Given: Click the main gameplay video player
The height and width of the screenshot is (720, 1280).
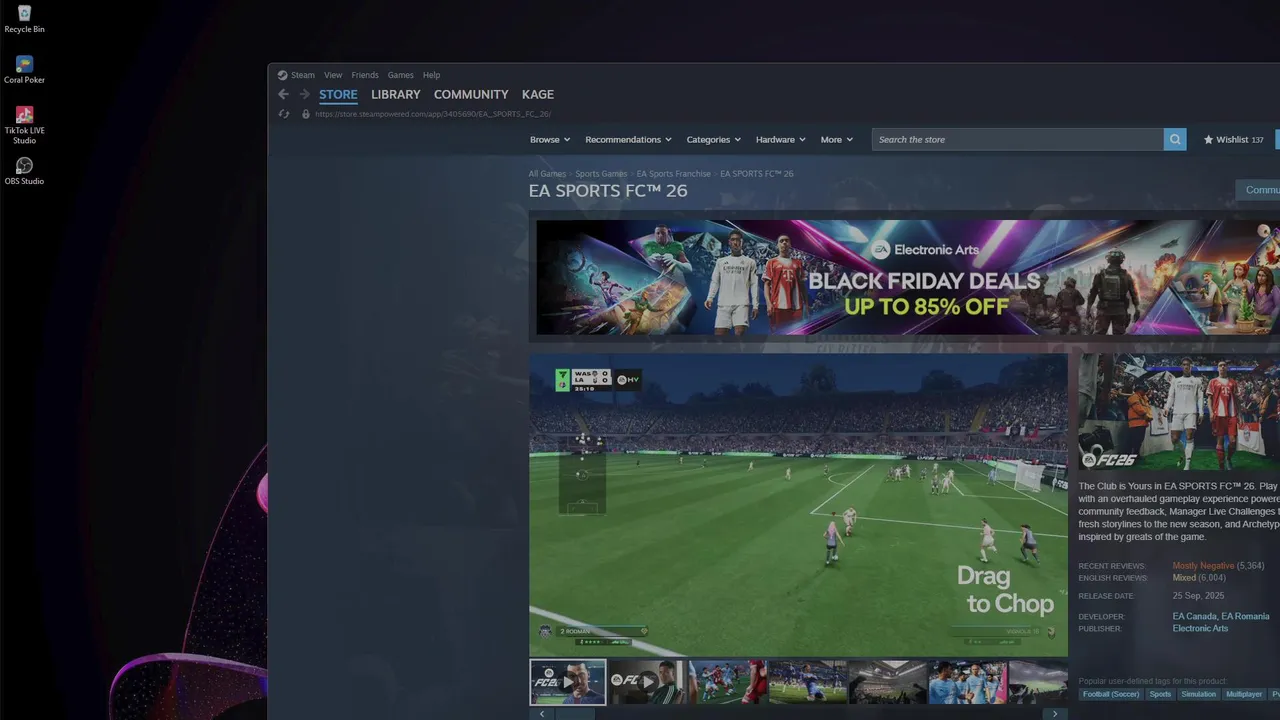Looking at the screenshot, I should (798, 504).
